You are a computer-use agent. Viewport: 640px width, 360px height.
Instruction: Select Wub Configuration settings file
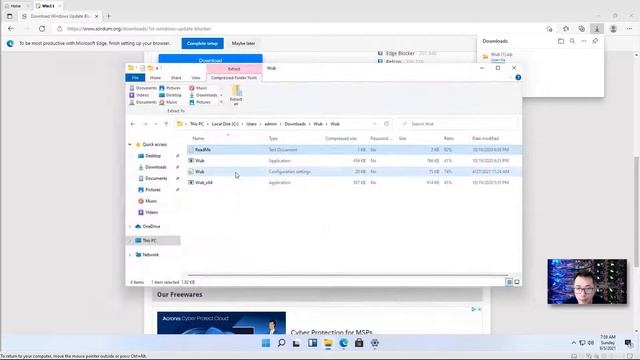pos(354,172)
